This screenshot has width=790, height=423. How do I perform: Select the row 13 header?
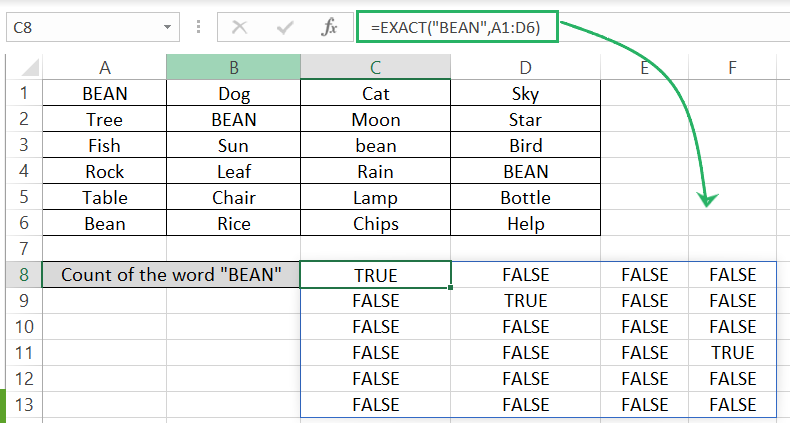pos(21,405)
